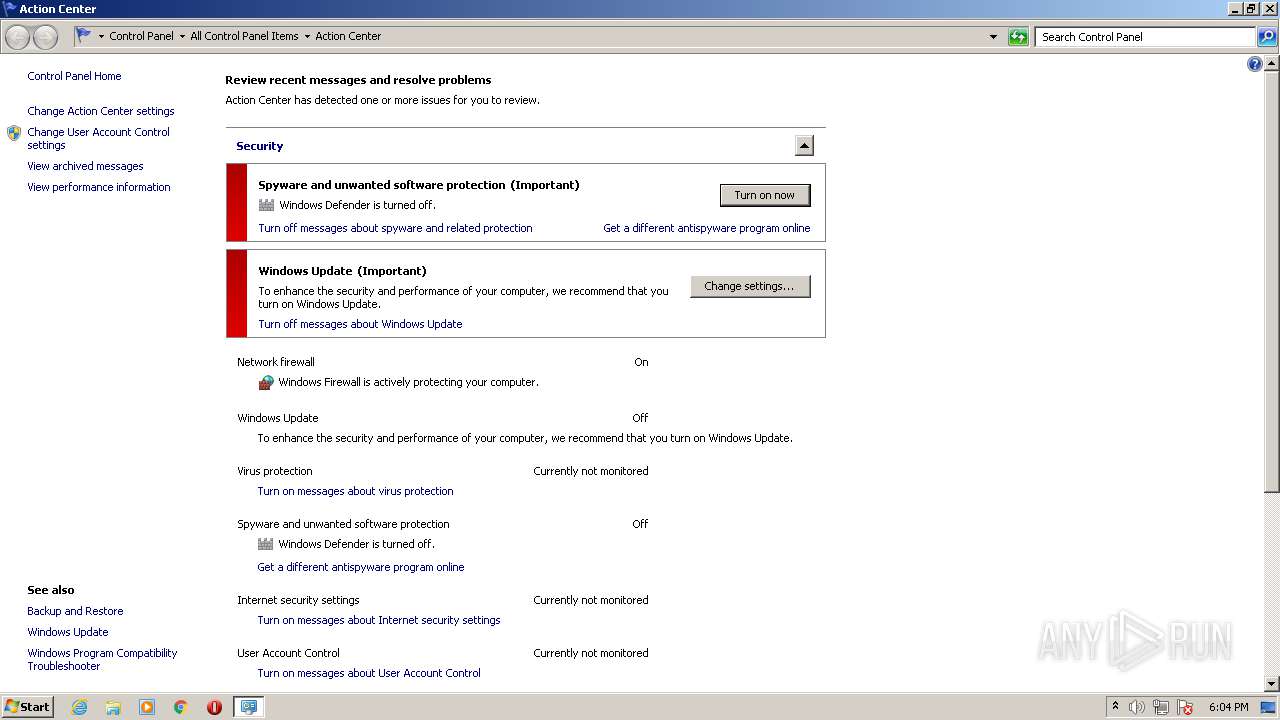
Task: Click the Forward navigation arrow
Action: pyautogui.click(x=45, y=37)
